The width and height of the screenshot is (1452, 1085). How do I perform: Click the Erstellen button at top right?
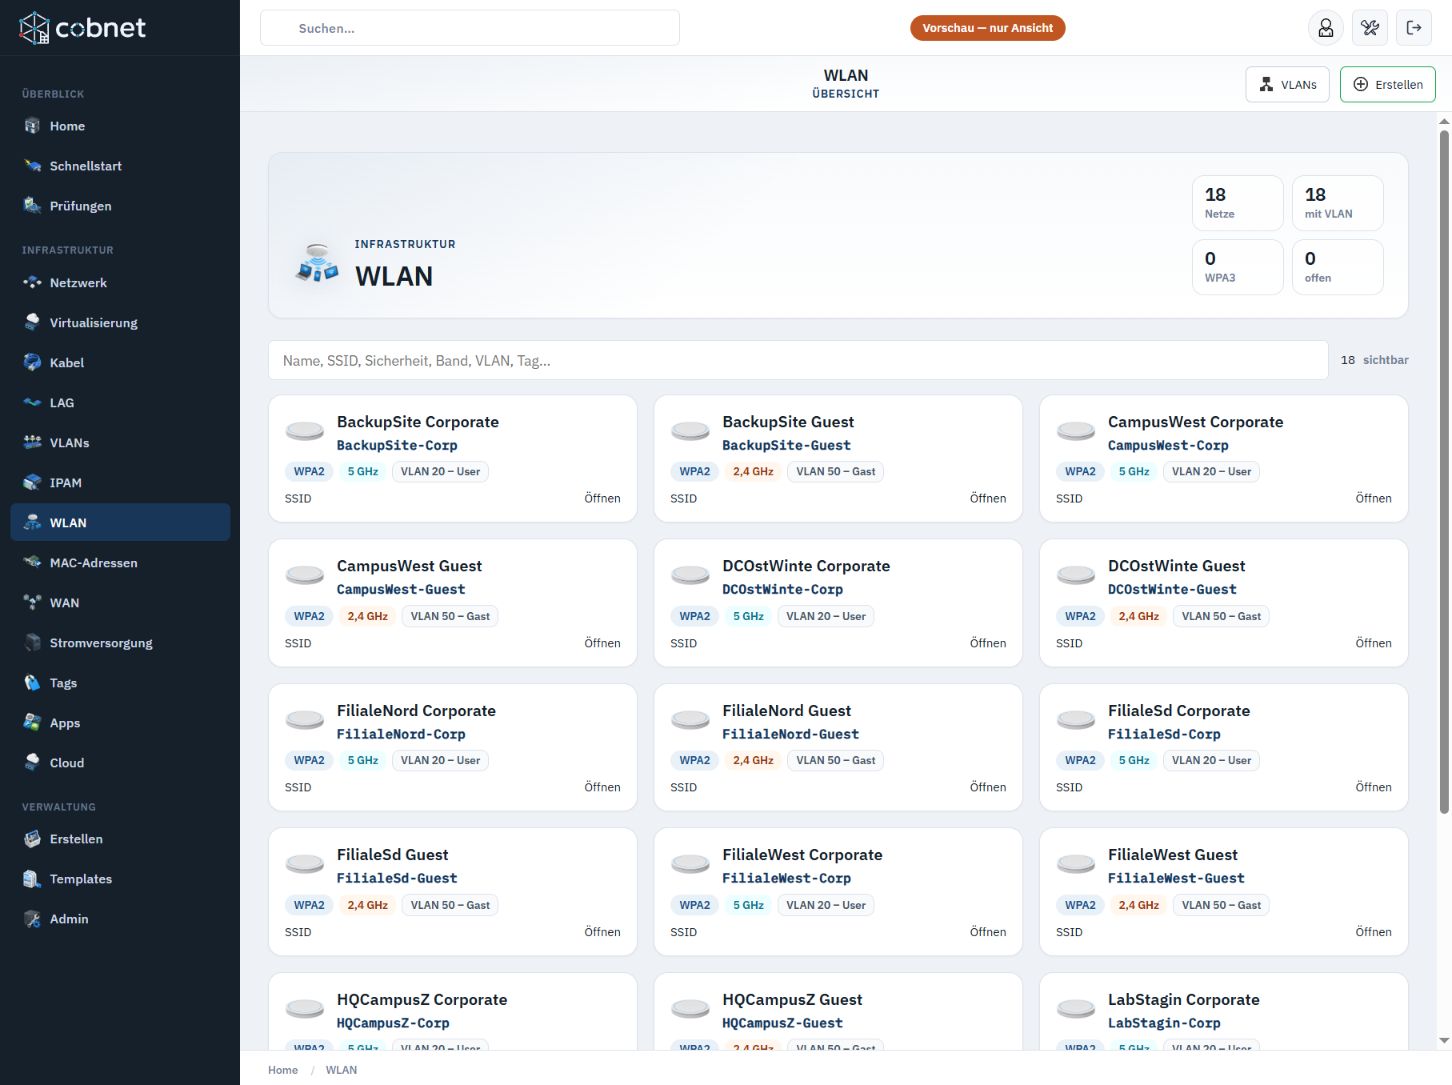pyautogui.click(x=1387, y=84)
